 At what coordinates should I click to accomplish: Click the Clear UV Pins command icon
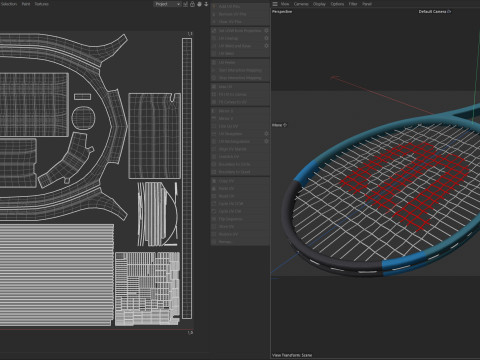pyautogui.click(x=214, y=22)
